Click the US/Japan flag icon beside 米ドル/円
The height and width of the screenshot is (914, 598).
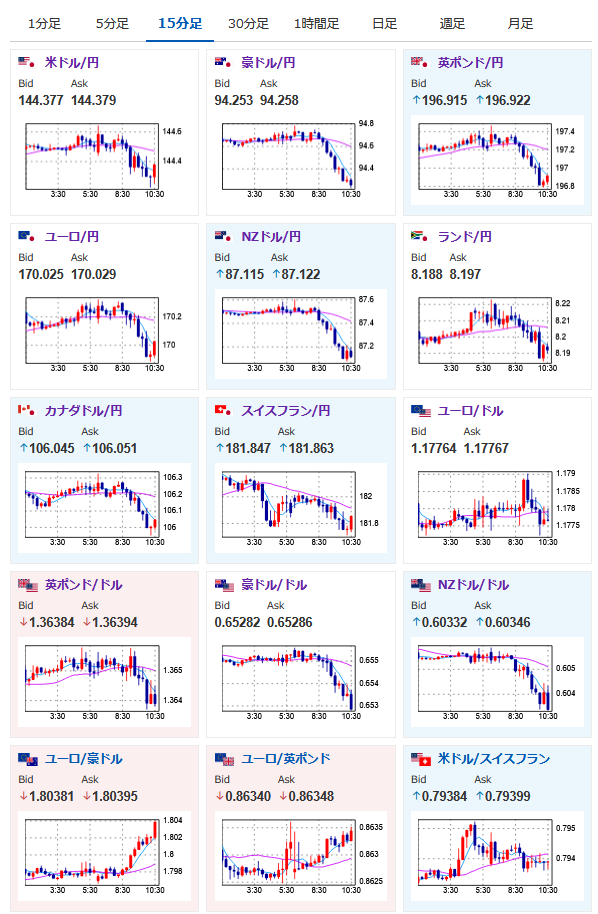(26, 62)
